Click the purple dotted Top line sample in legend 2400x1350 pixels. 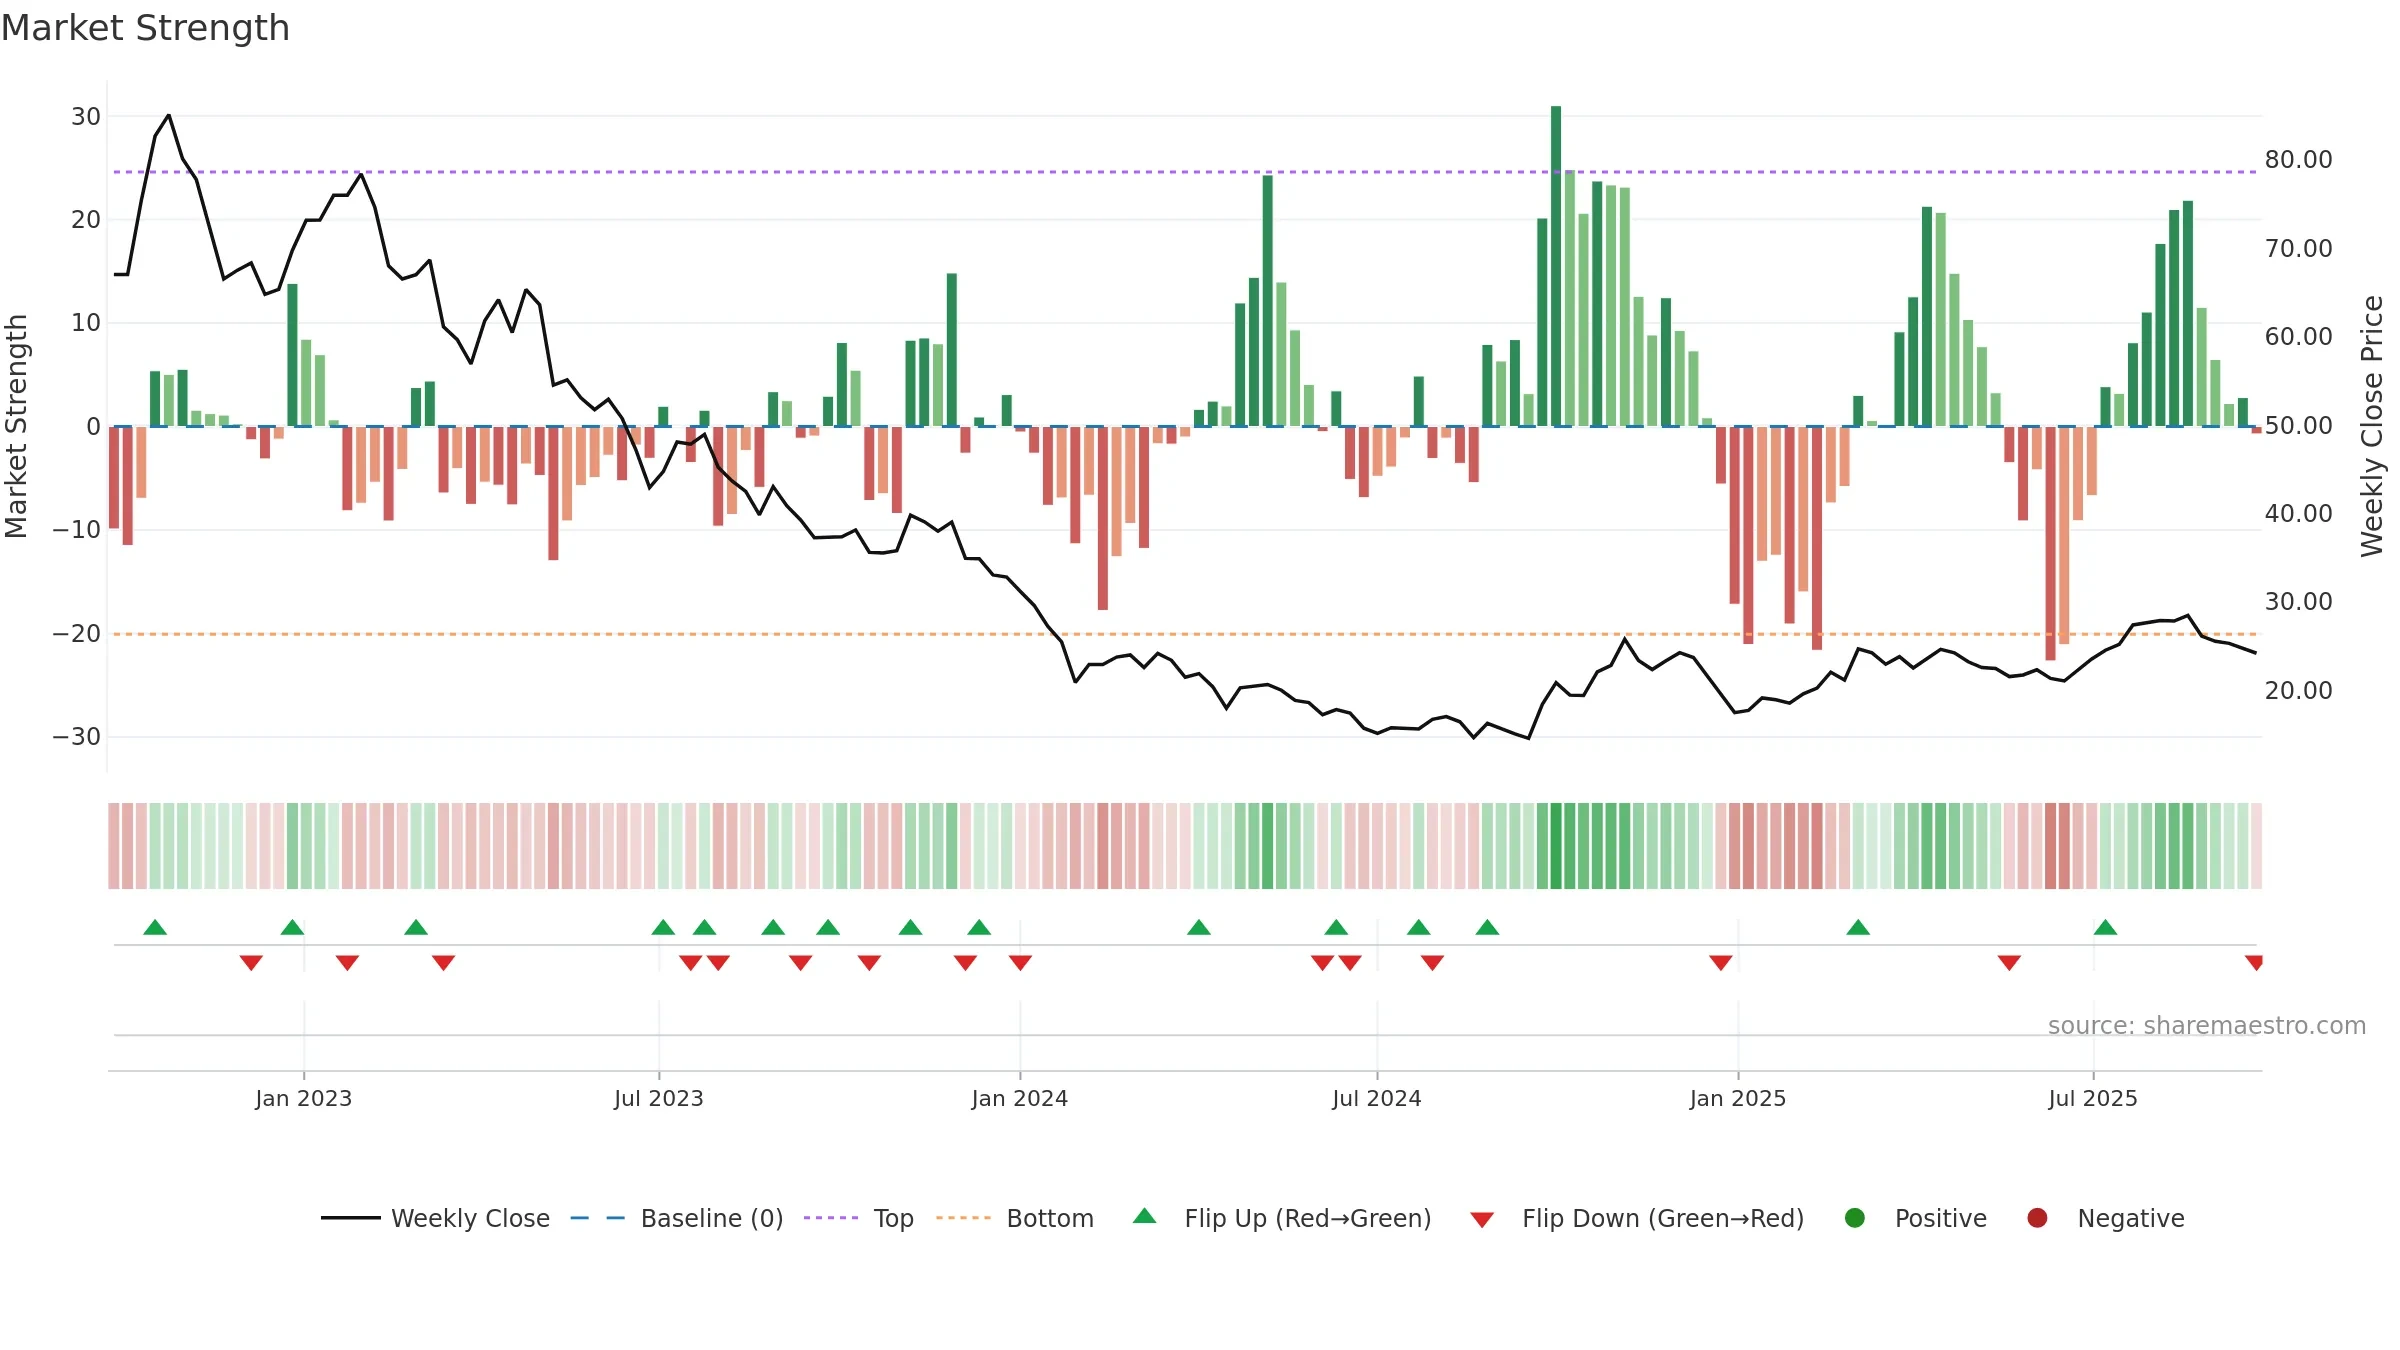[x=831, y=1218]
